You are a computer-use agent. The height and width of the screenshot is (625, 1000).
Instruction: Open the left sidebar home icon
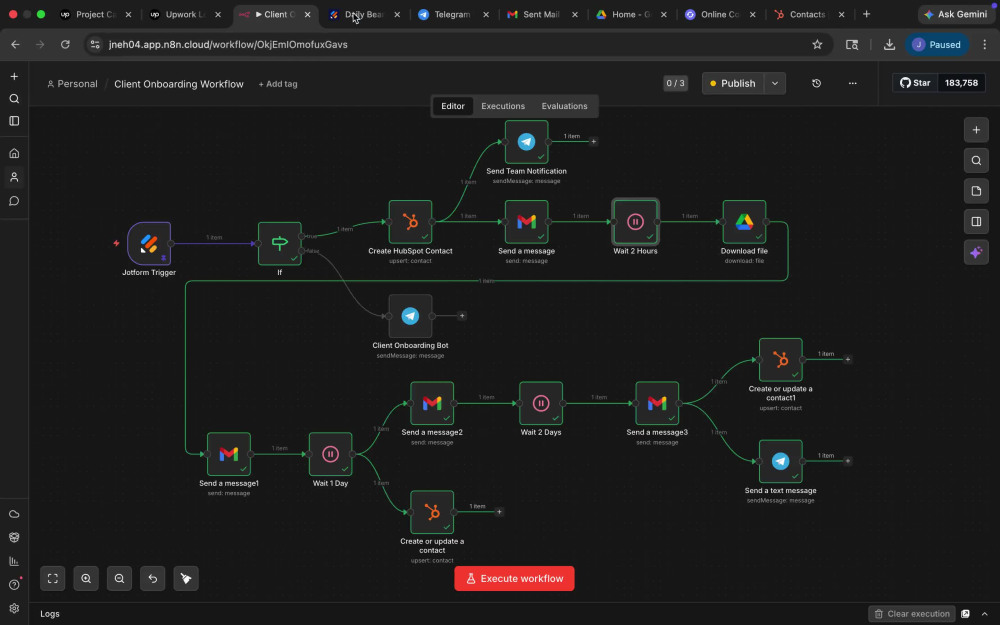tap(14, 153)
